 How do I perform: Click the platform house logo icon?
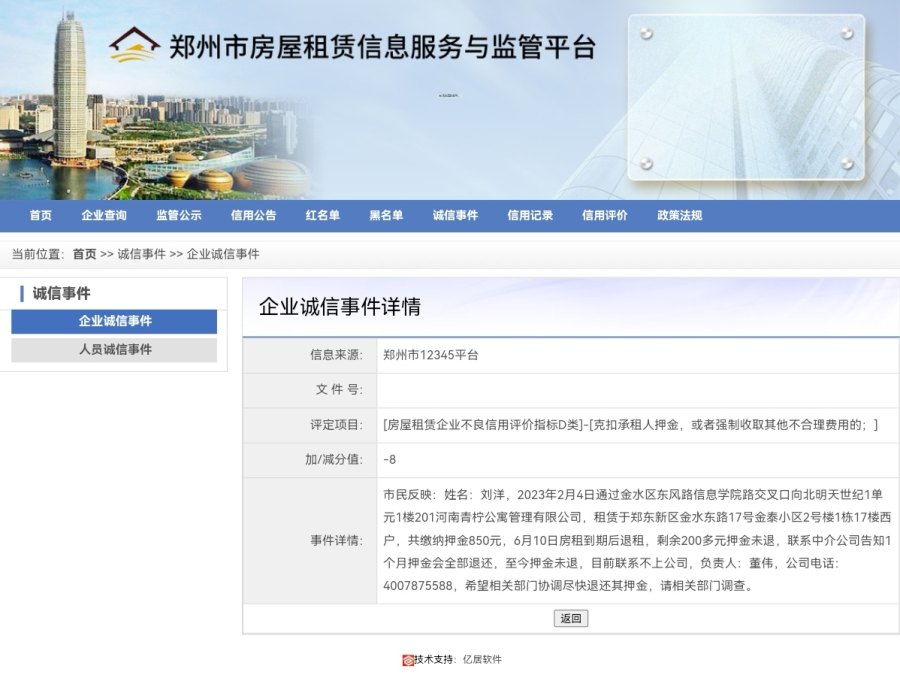tap(135, 45)
